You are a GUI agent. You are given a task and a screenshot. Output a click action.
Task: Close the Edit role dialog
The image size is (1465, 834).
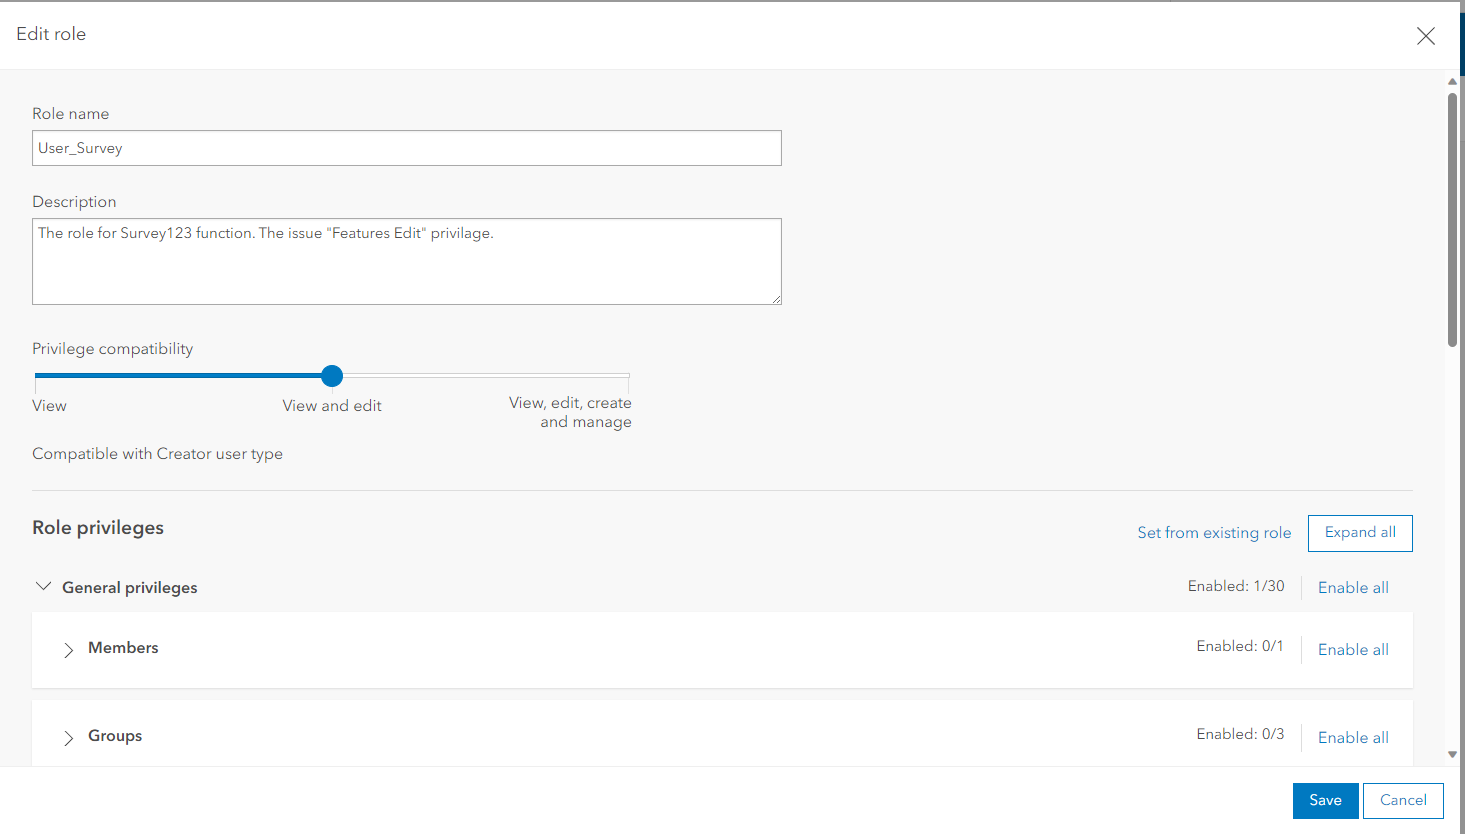[1426, 35]
